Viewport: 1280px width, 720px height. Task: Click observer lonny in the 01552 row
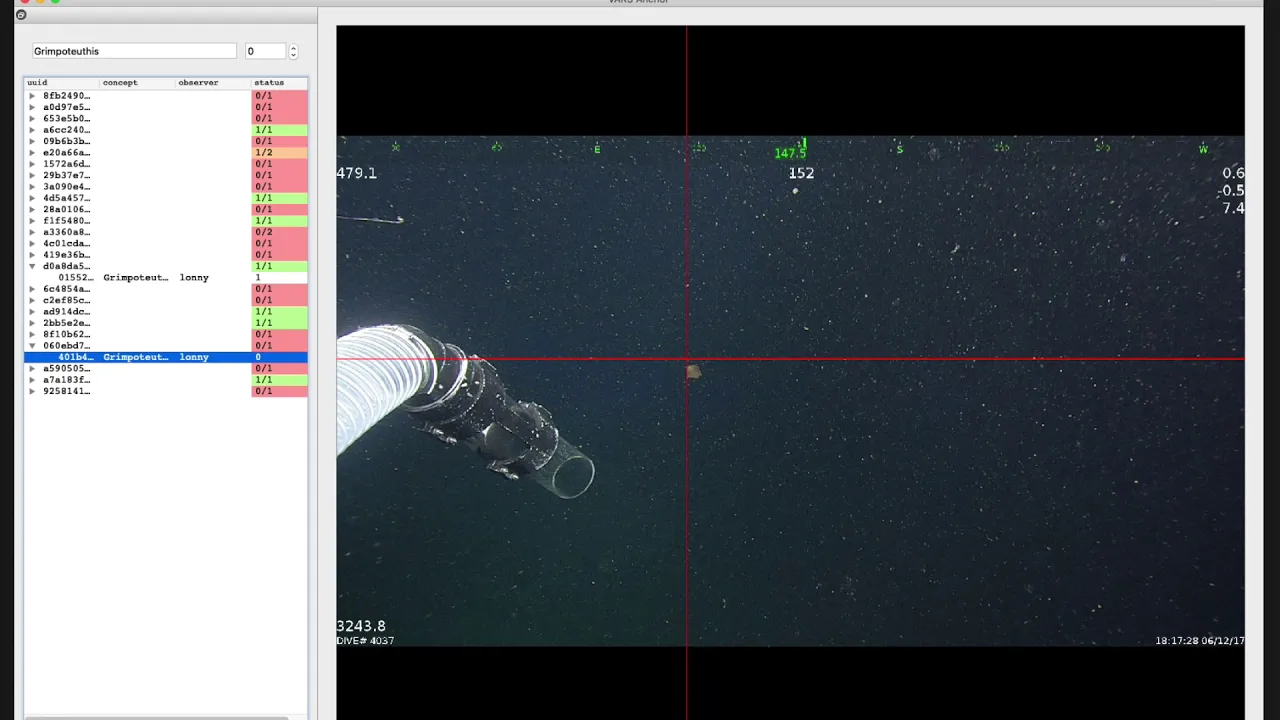tap(194, 277)
